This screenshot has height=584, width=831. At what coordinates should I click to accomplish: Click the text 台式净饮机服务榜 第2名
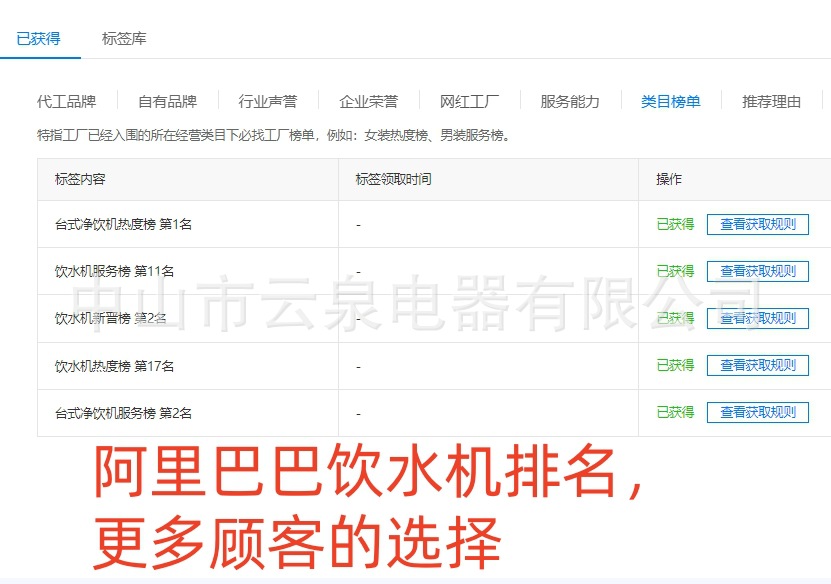point(123,413)
